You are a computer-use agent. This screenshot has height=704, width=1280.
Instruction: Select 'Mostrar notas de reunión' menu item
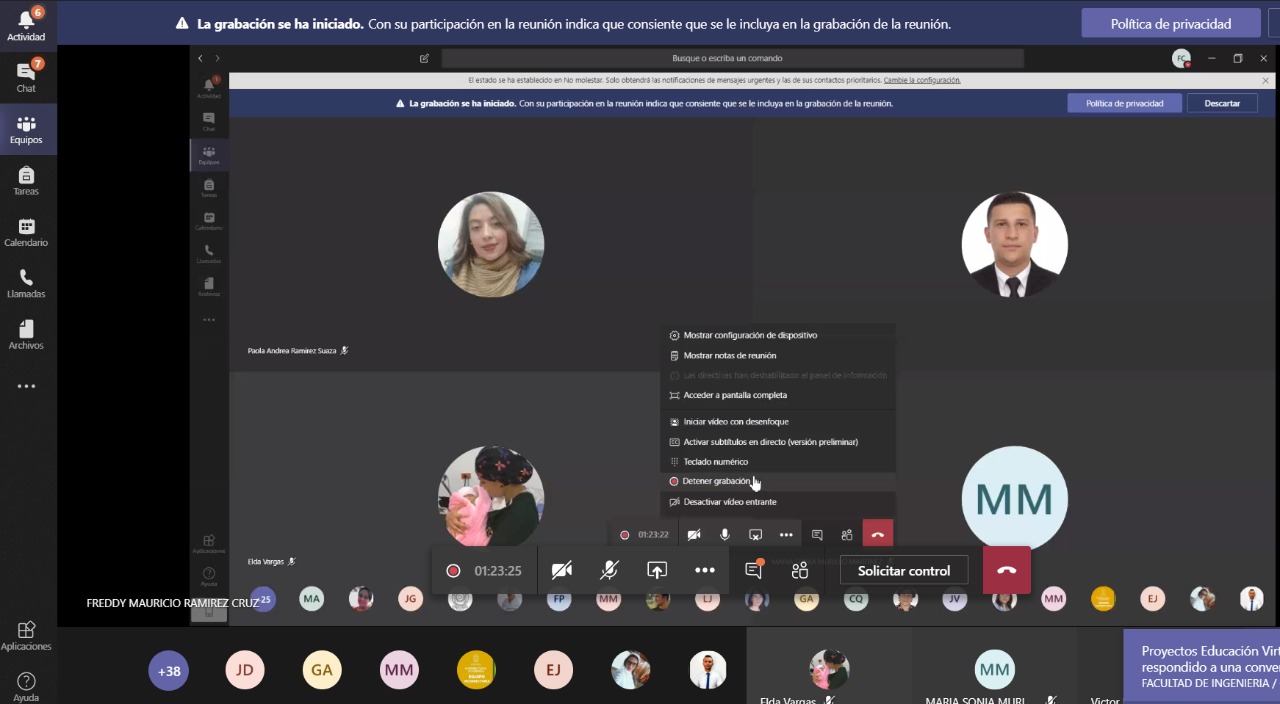tap(778, 355)
